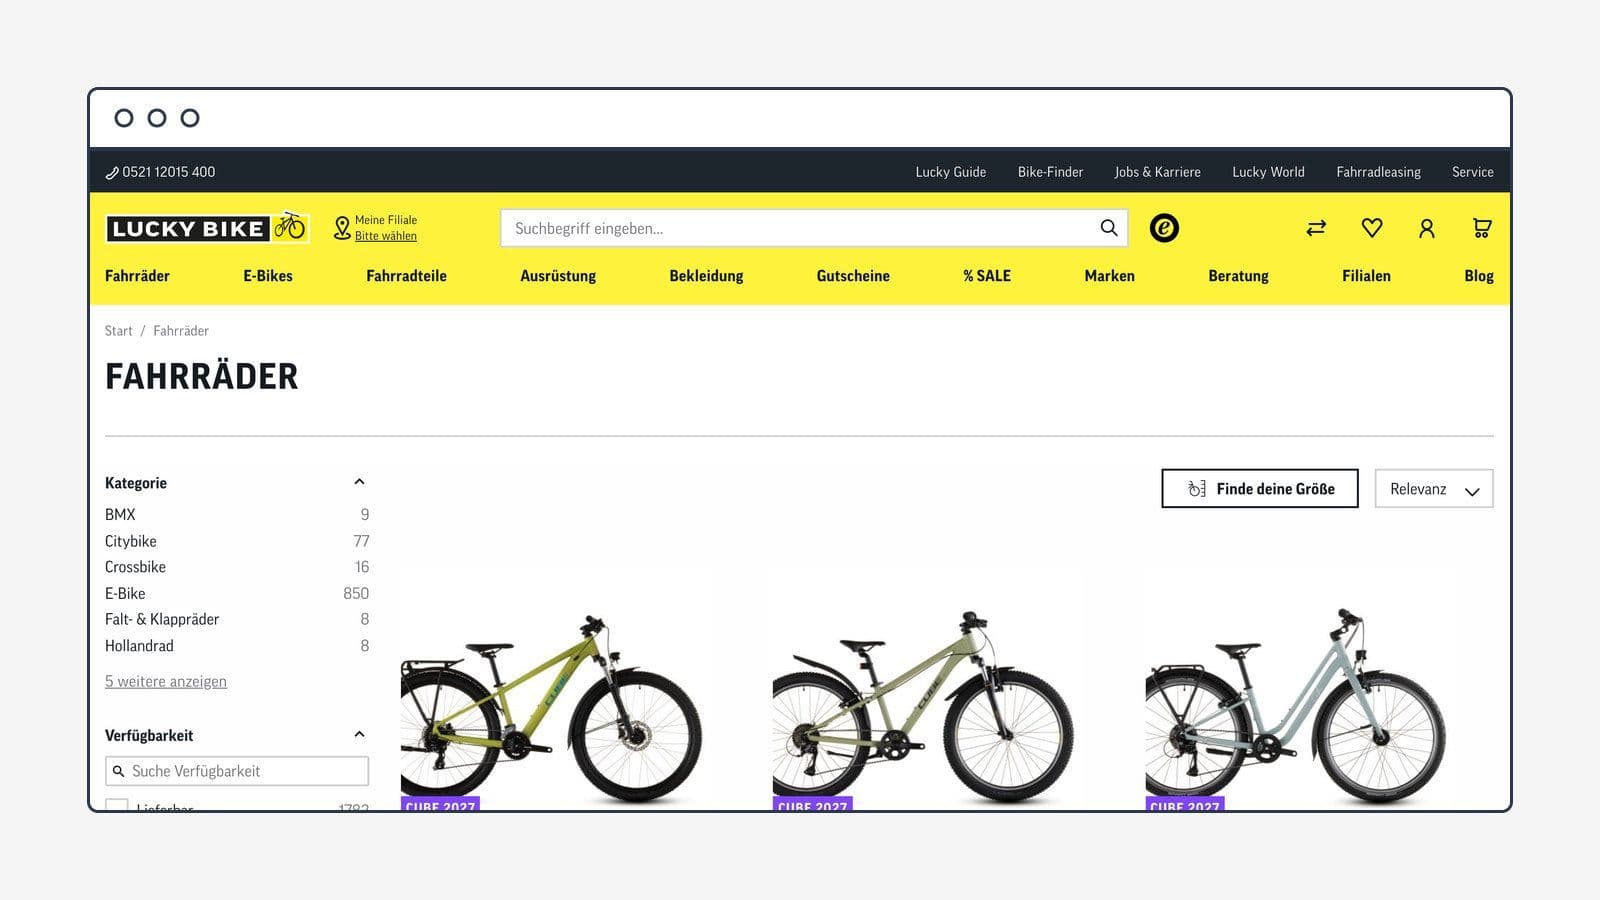This screenshot has height=900, width=1600.
Task: Open the Trusted Shops badge
Action: tap(1164, 228)
